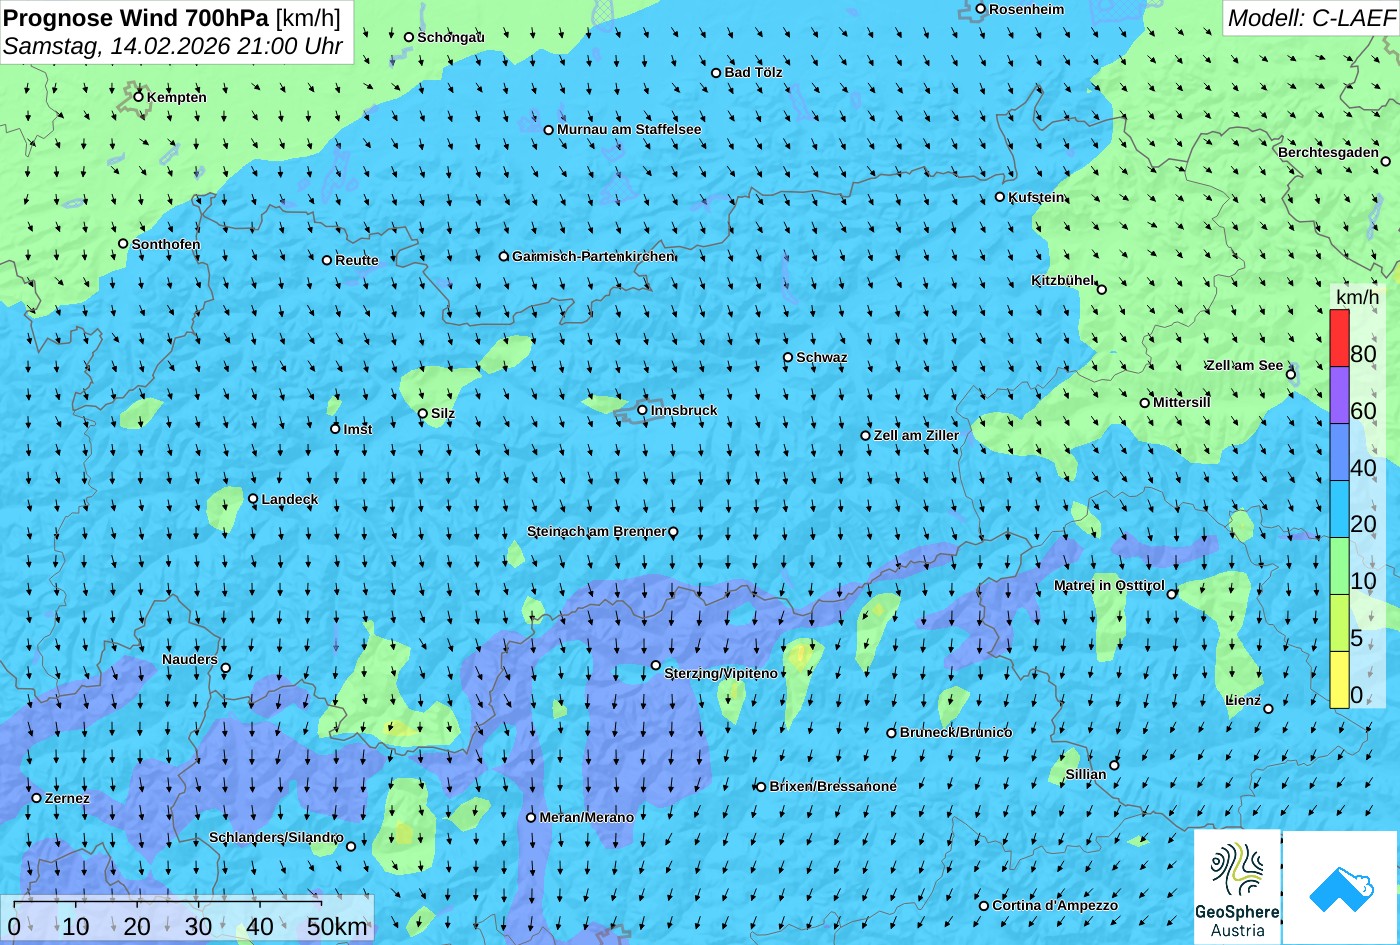This screenshot has height=945, width=1400.
Task: Click the Zell am See marker
Action: pyautogui.click(x=1291, y=375)
